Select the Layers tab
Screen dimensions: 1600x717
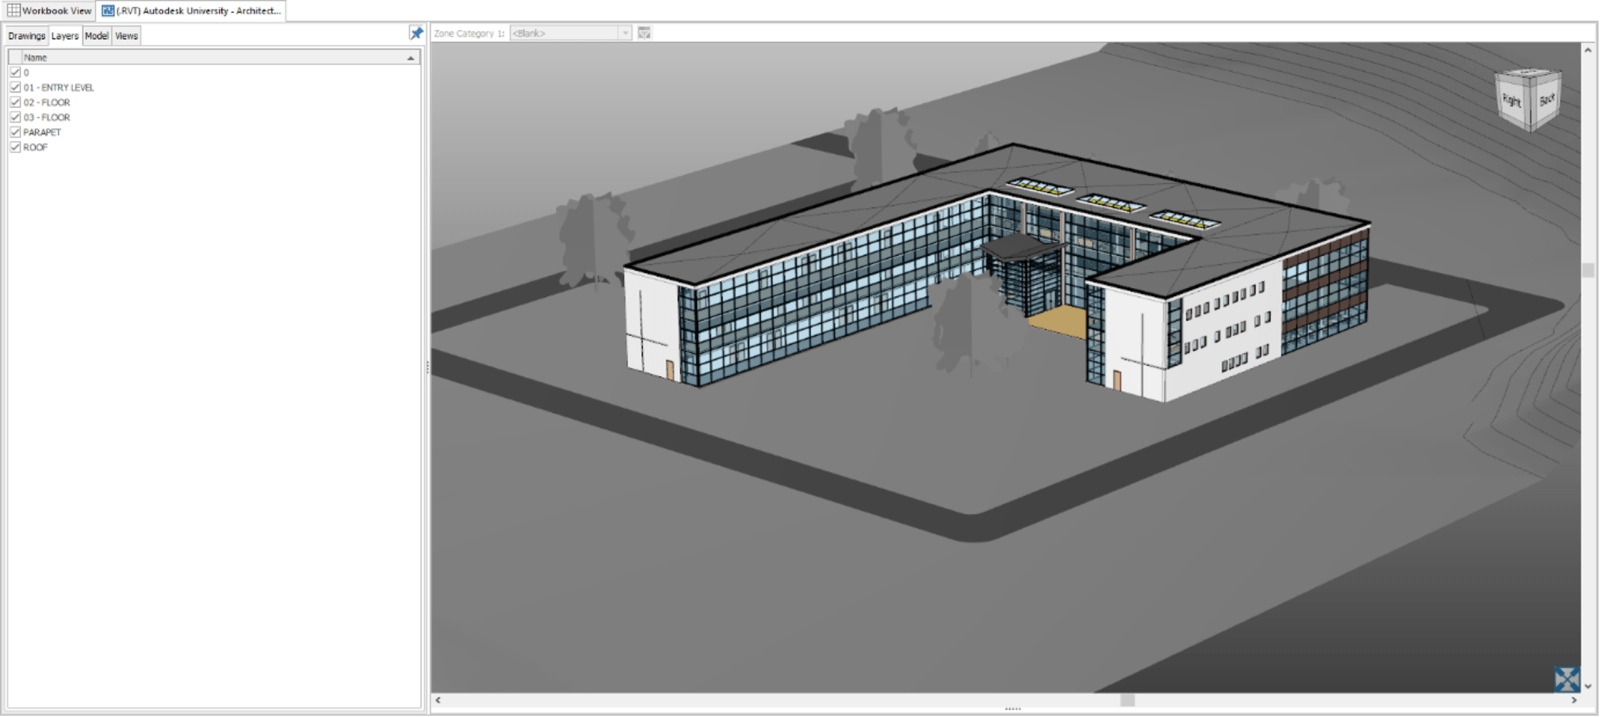point(65,35)
